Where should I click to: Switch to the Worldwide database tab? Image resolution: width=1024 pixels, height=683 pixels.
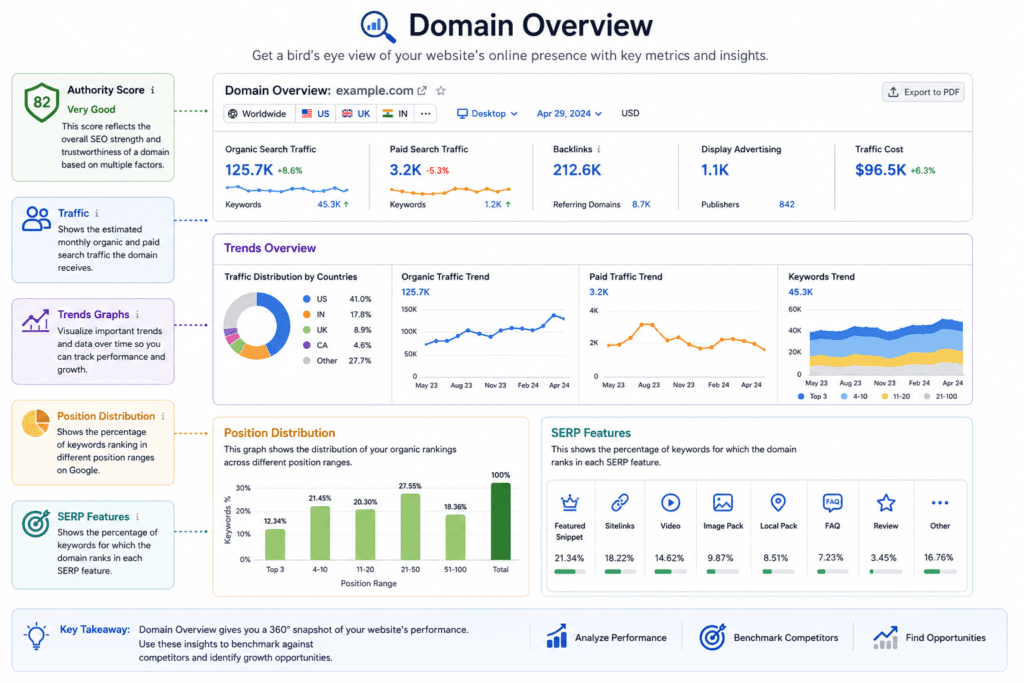click(x=259, y=114)
